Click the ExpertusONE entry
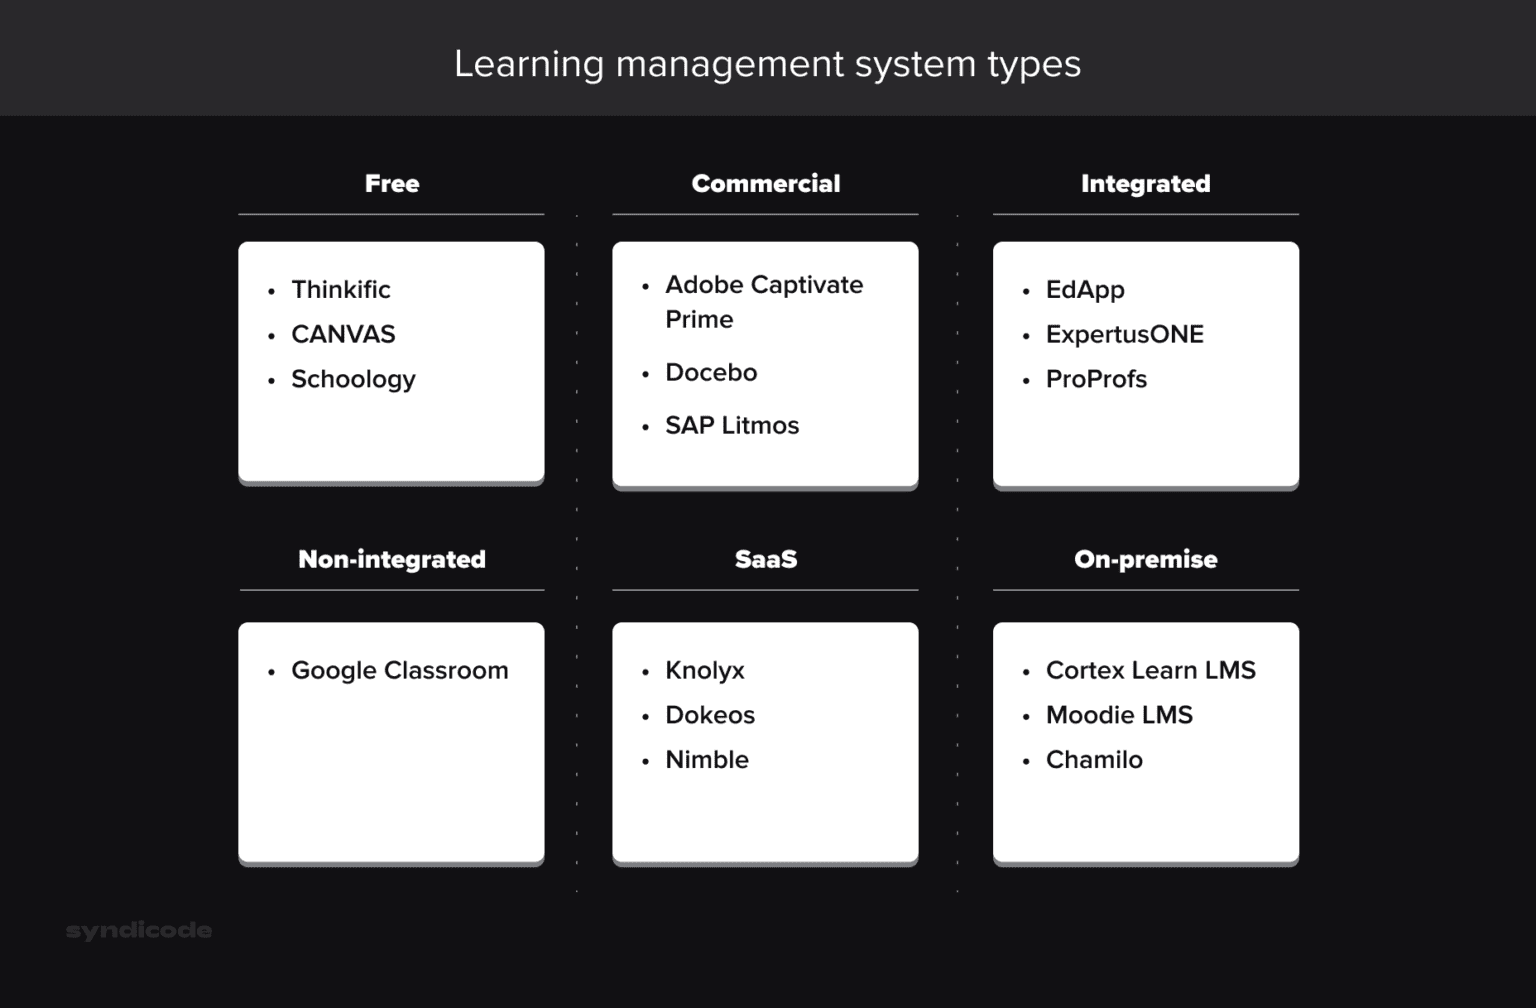 click(1125, 334)
